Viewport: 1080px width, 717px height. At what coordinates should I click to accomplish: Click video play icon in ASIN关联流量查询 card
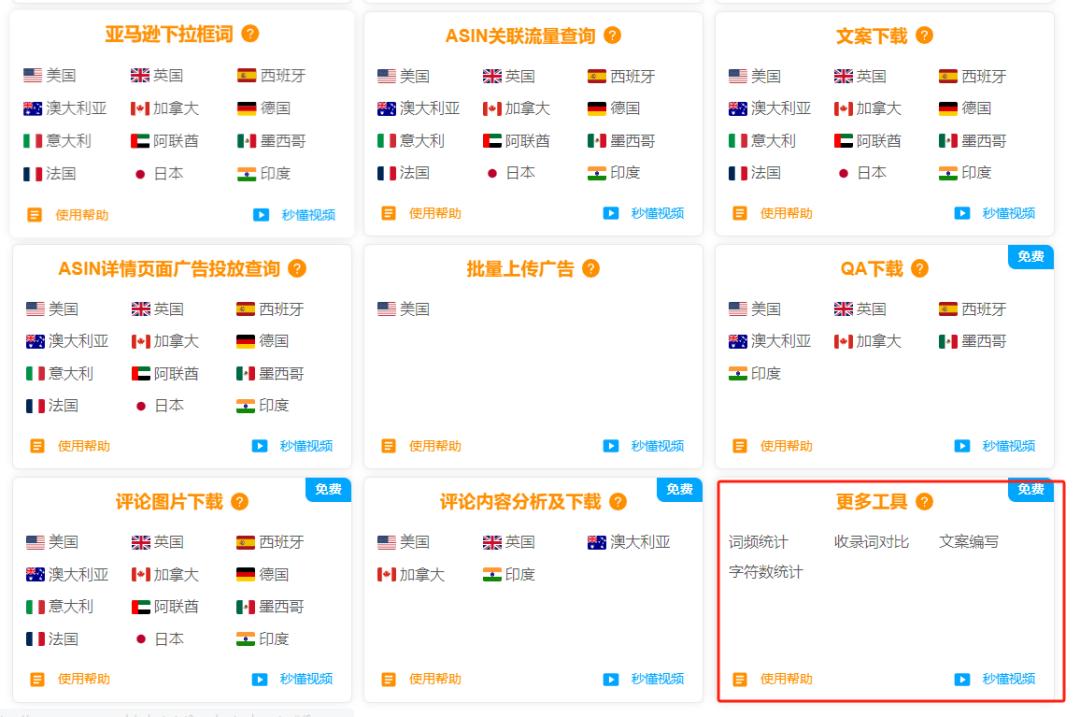point(611,214)
